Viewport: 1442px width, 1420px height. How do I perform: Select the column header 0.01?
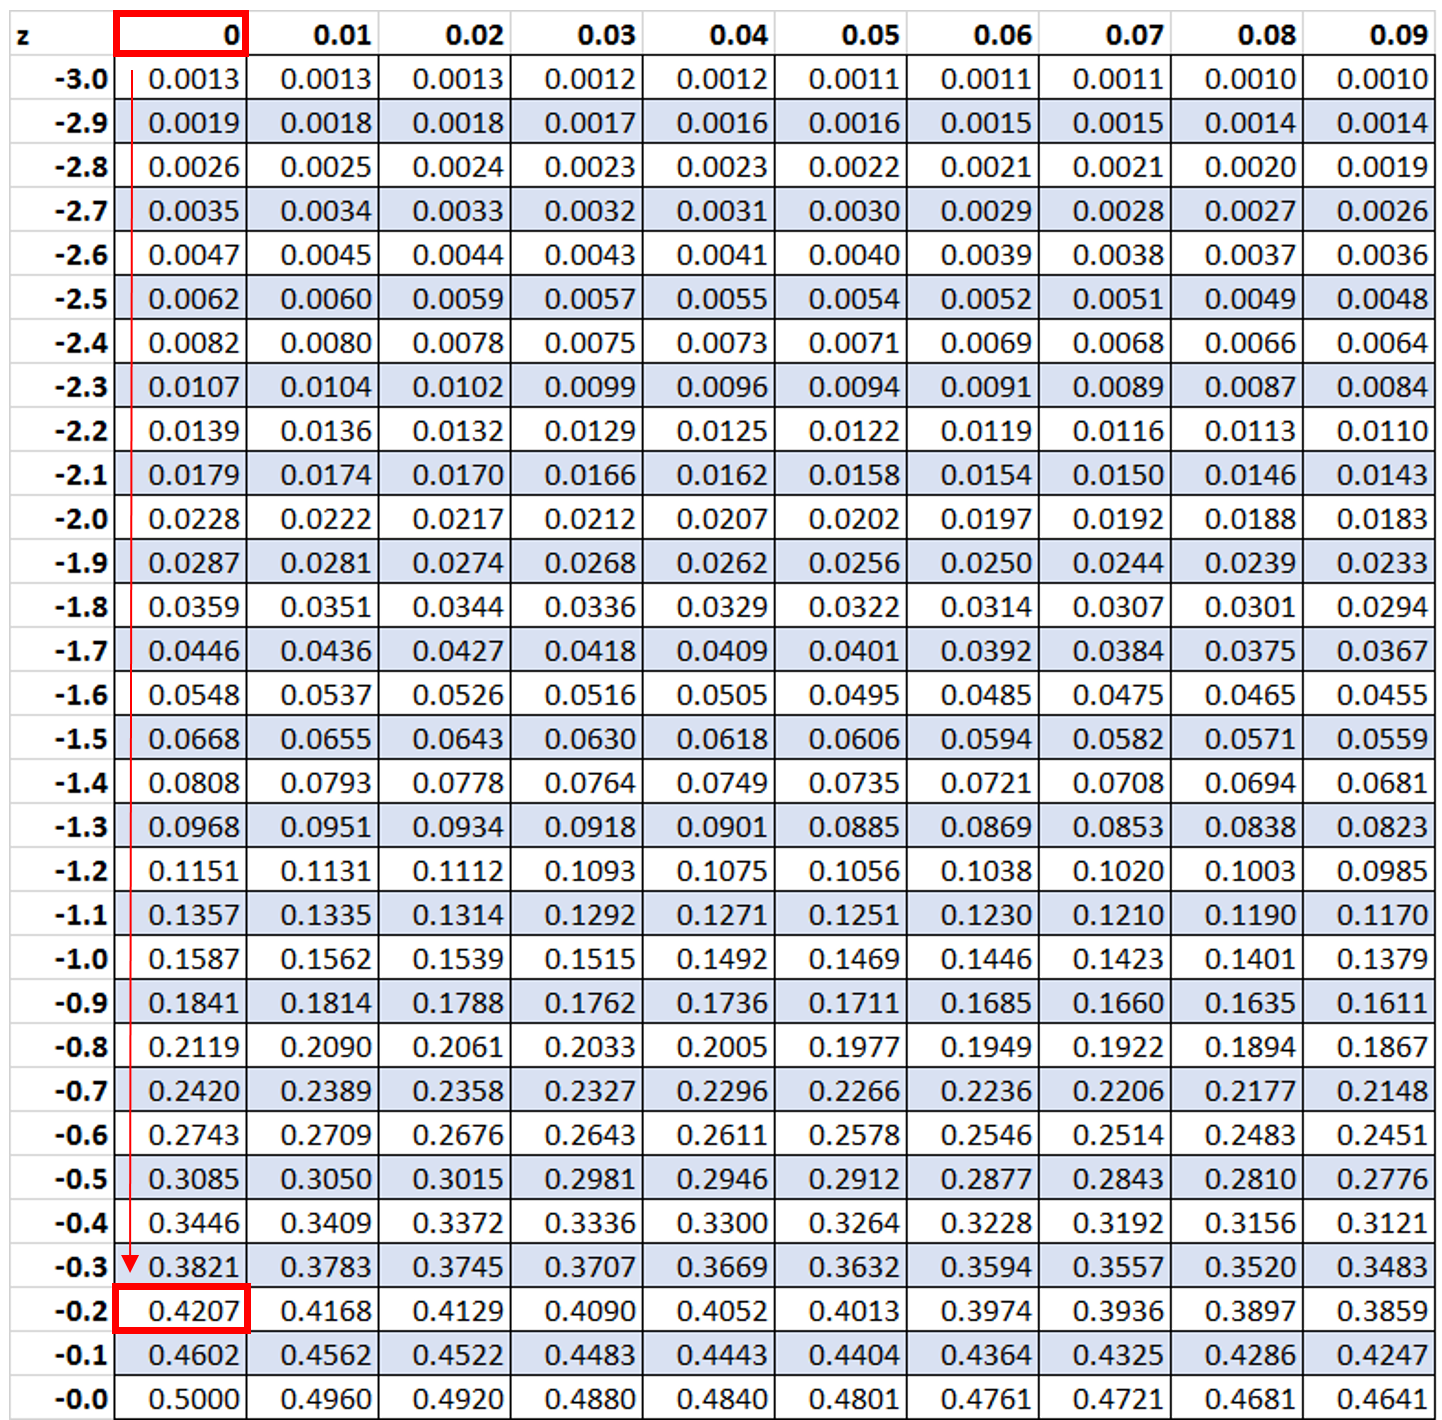[x=340, y=33]
